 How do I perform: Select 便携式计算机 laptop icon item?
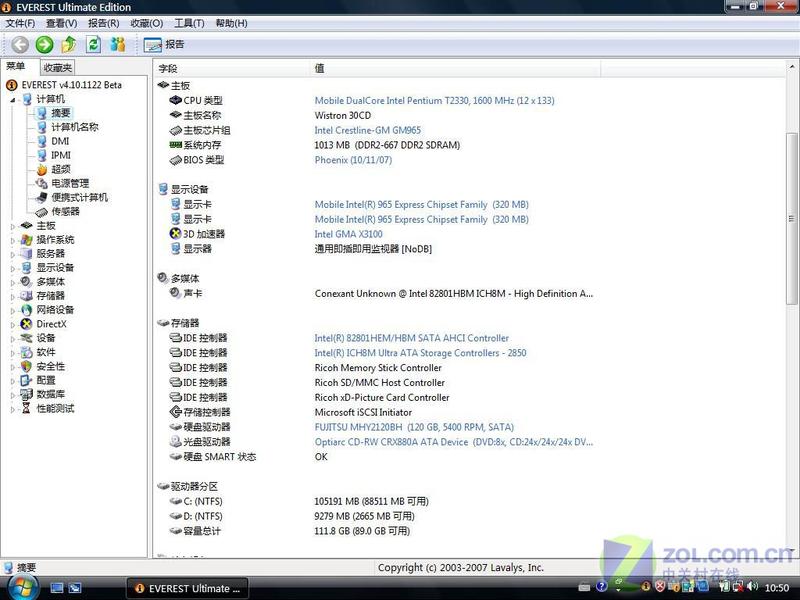[x=41, y=197]
